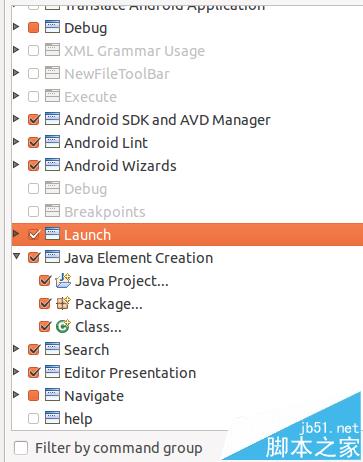Click the Breakpoints group icon
363x462 pixels.
(x=52, y=211)
